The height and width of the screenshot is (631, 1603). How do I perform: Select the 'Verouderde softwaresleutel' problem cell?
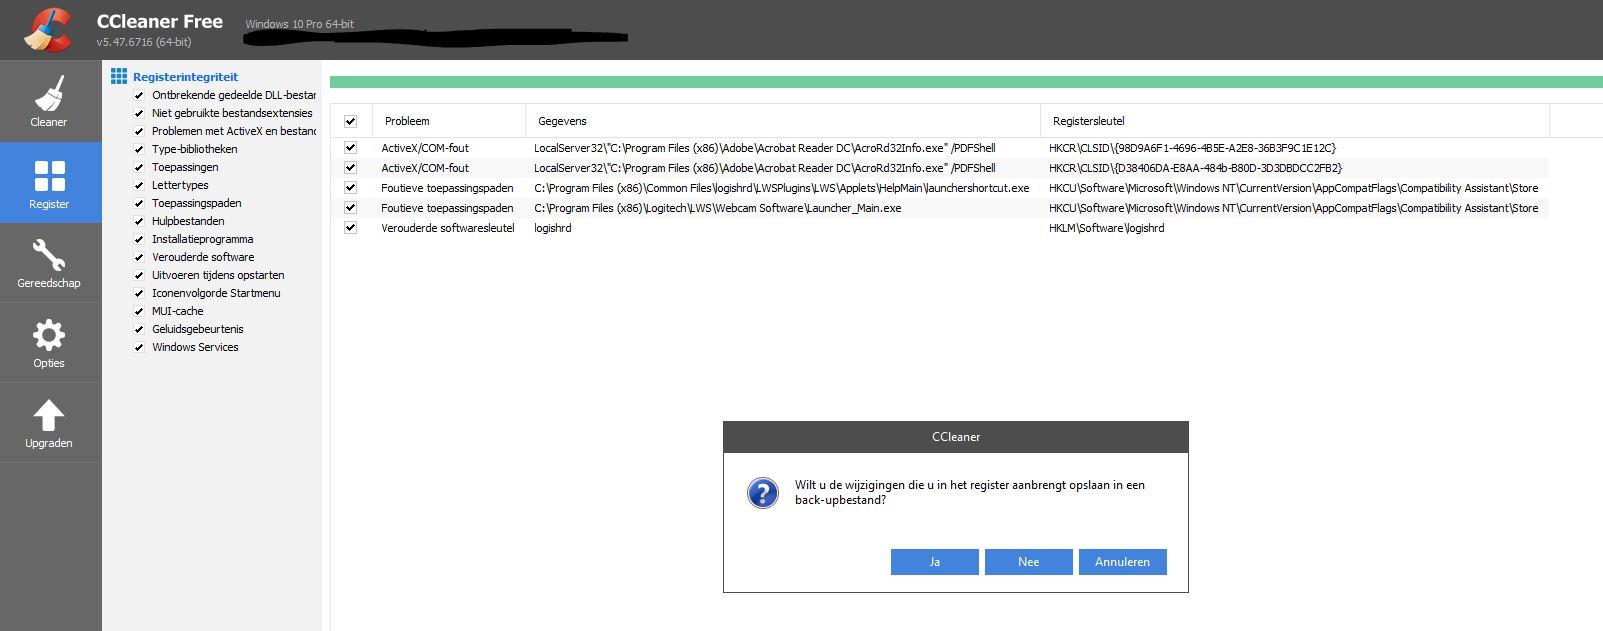448,228
